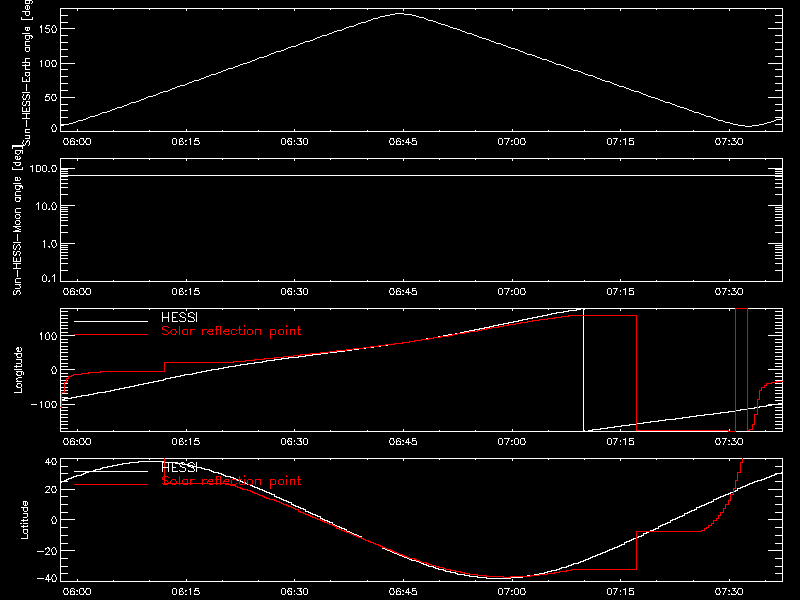Screen dimensions: 800x600
Task: Click the 0.1 tick on Moon angle plot
Action: click(49, 278)
